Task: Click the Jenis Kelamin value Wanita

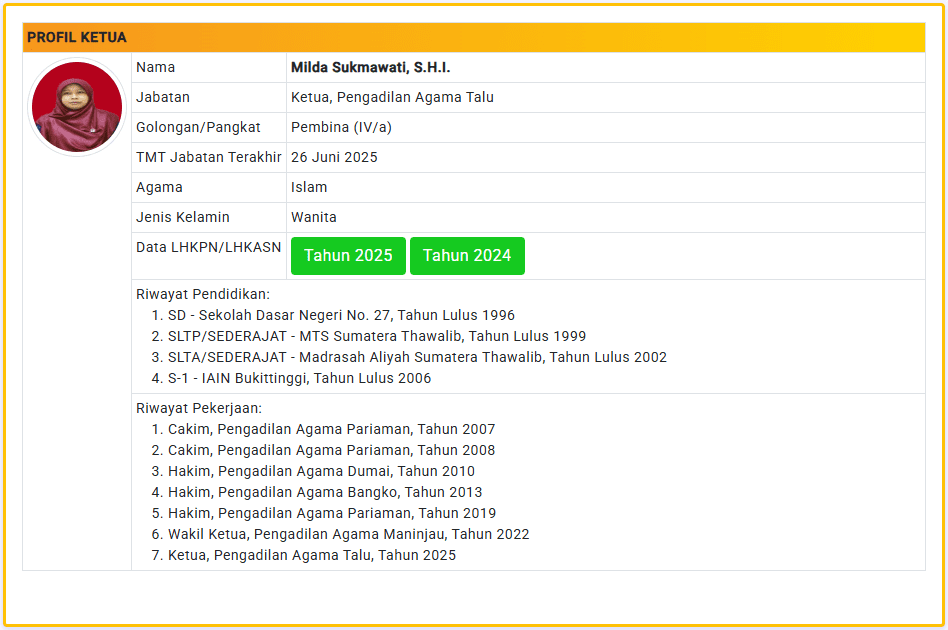Action: click(x=314, y=218)
